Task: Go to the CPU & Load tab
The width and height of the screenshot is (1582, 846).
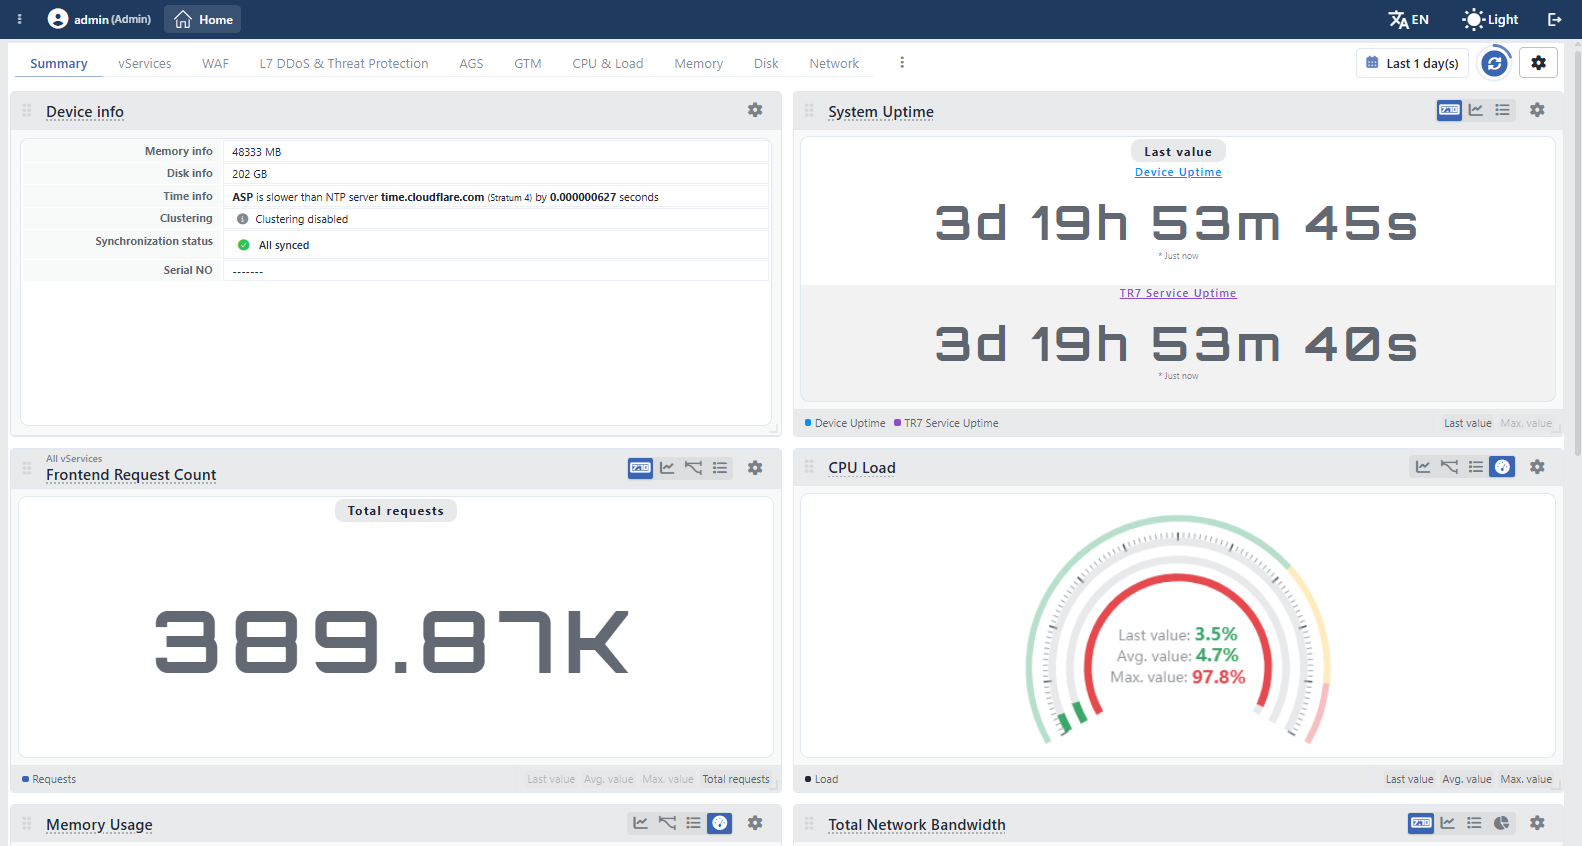Action: pyautogui.click(x=608, y=63)
